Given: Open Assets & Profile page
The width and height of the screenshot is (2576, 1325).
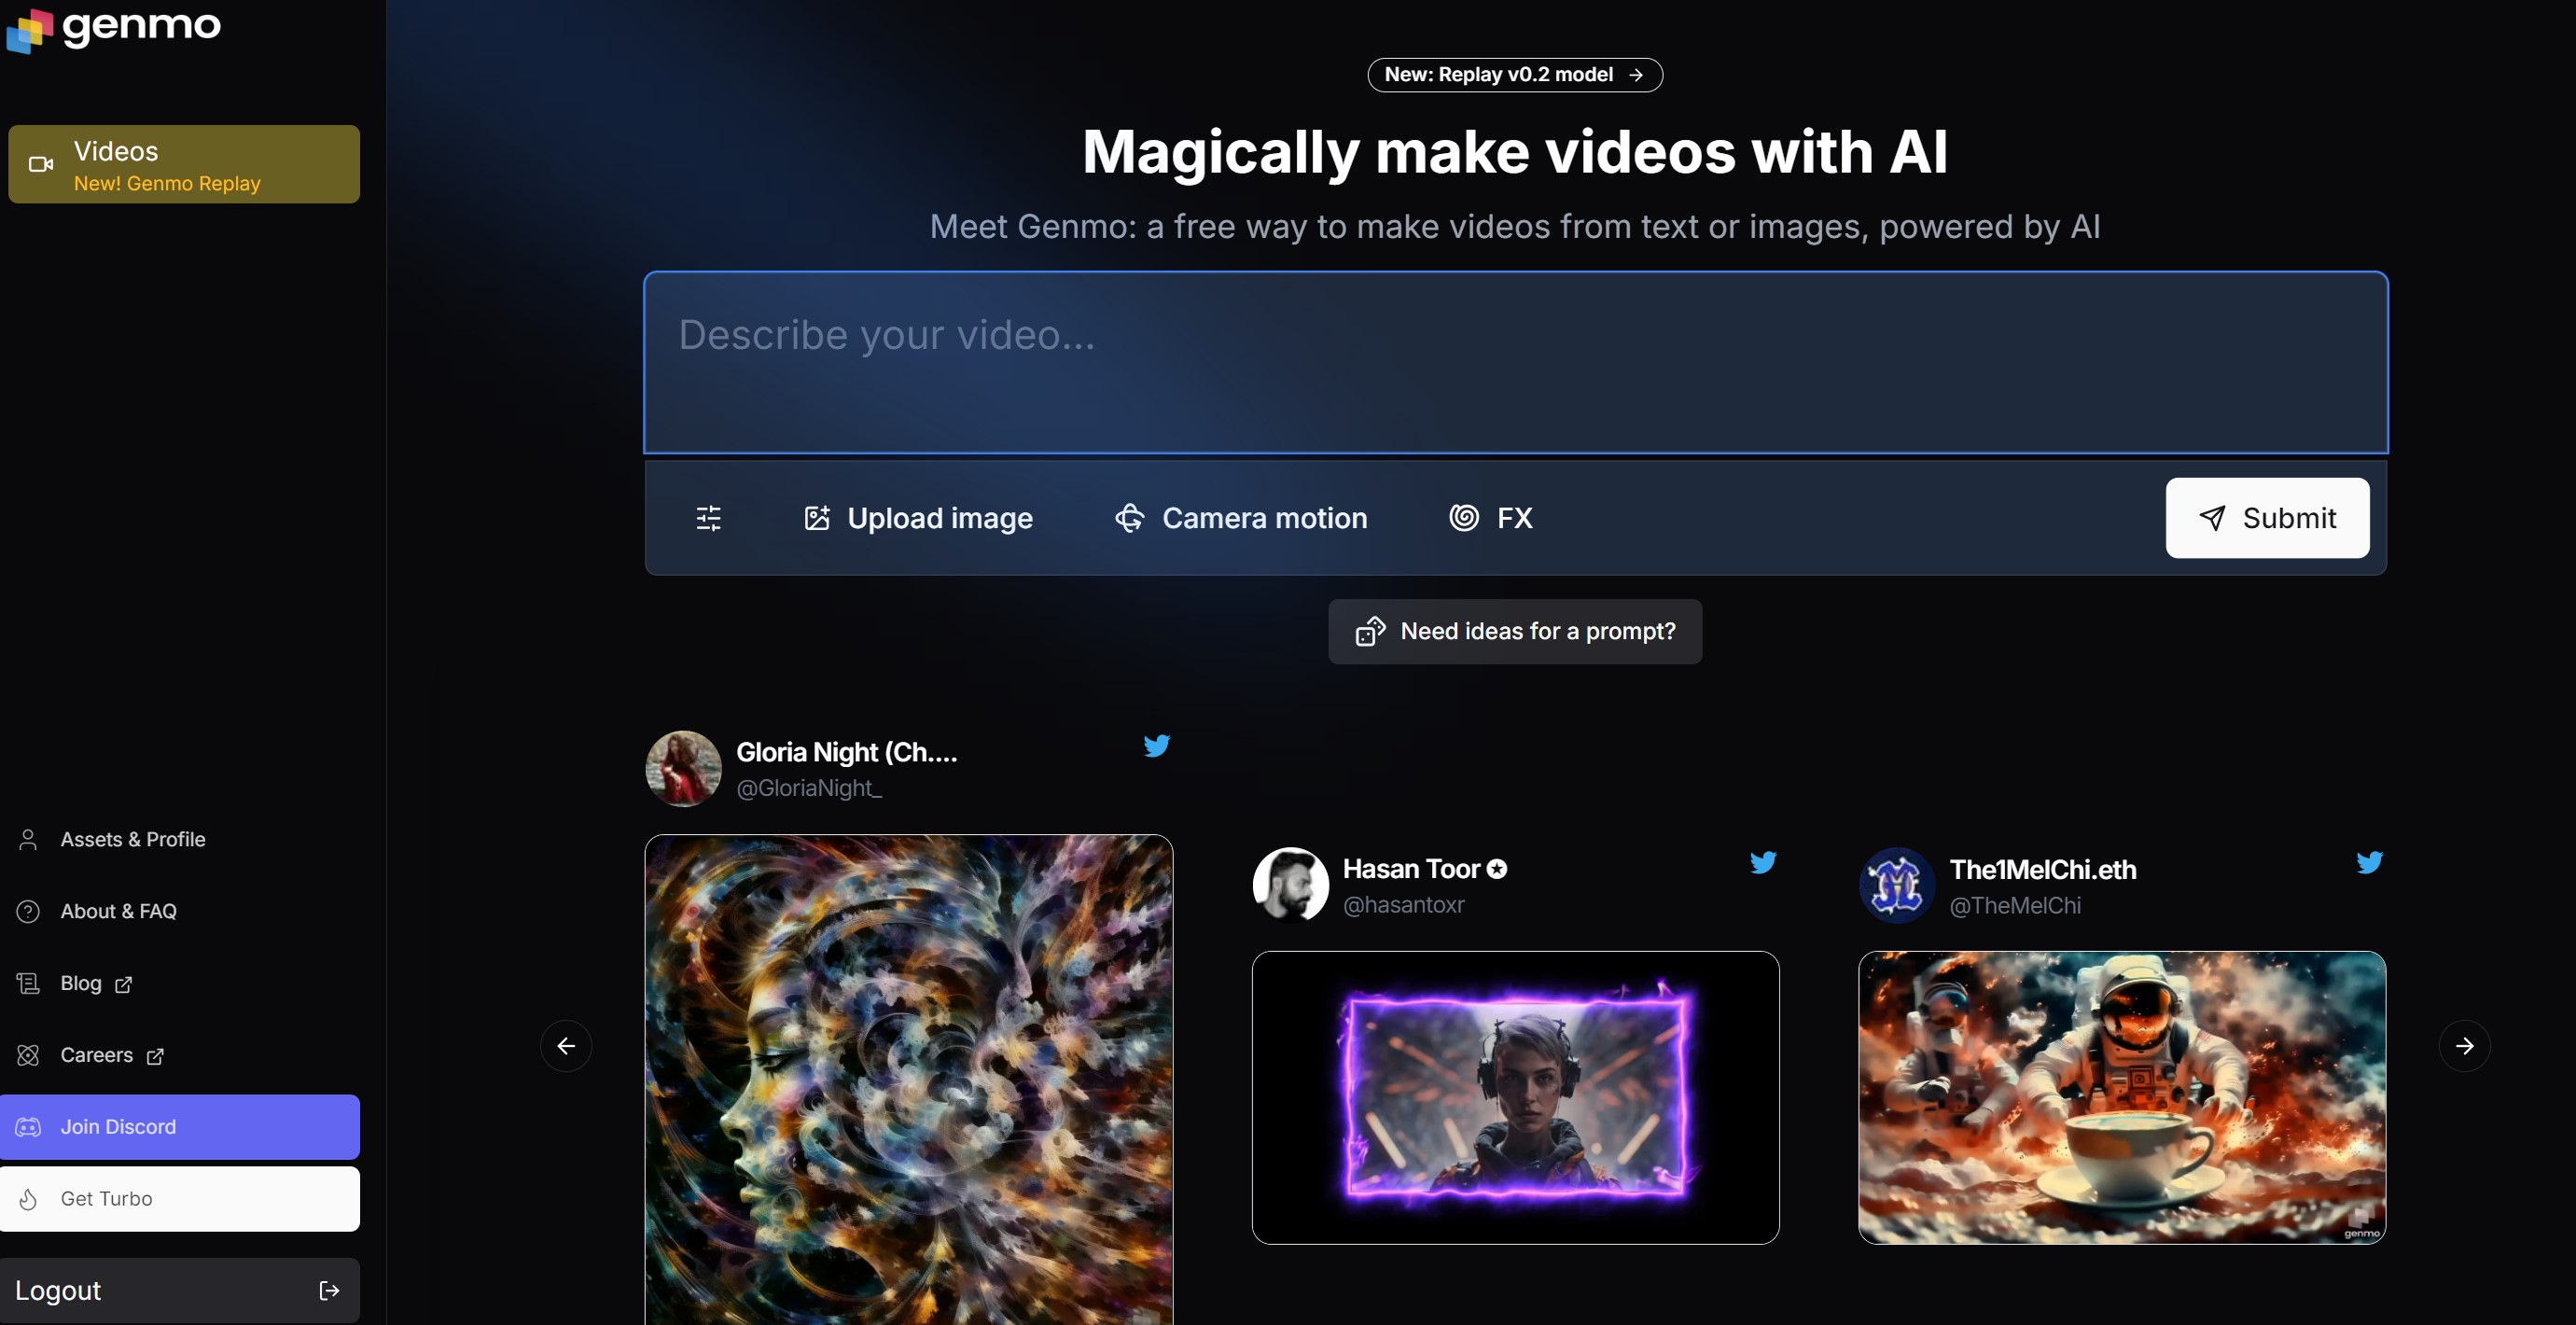Looking at the screenshot, I should (132, 840).
